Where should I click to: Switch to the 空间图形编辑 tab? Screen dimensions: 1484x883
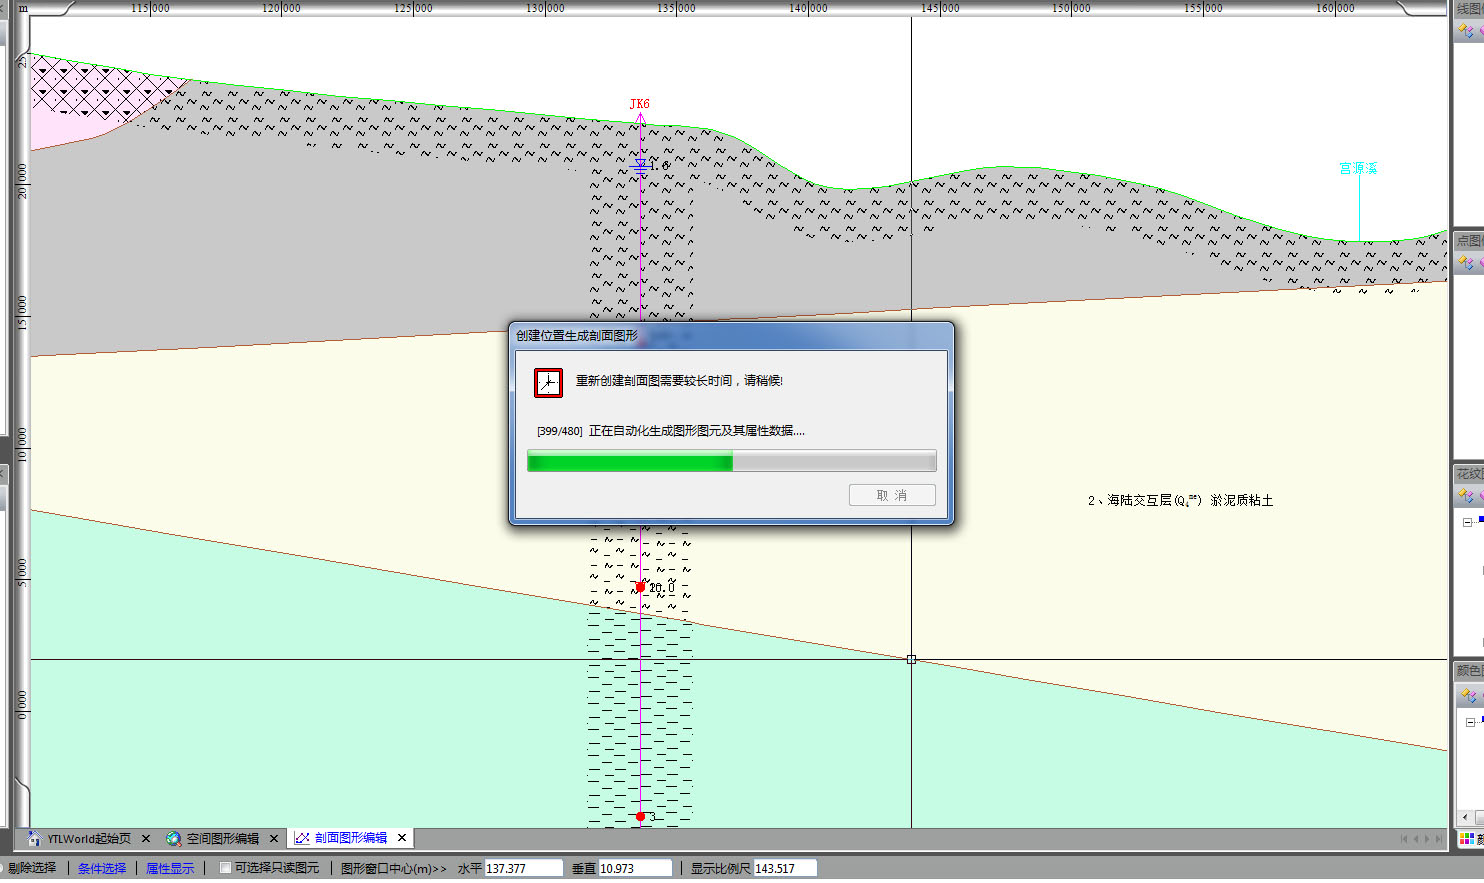tap(222, 838)
